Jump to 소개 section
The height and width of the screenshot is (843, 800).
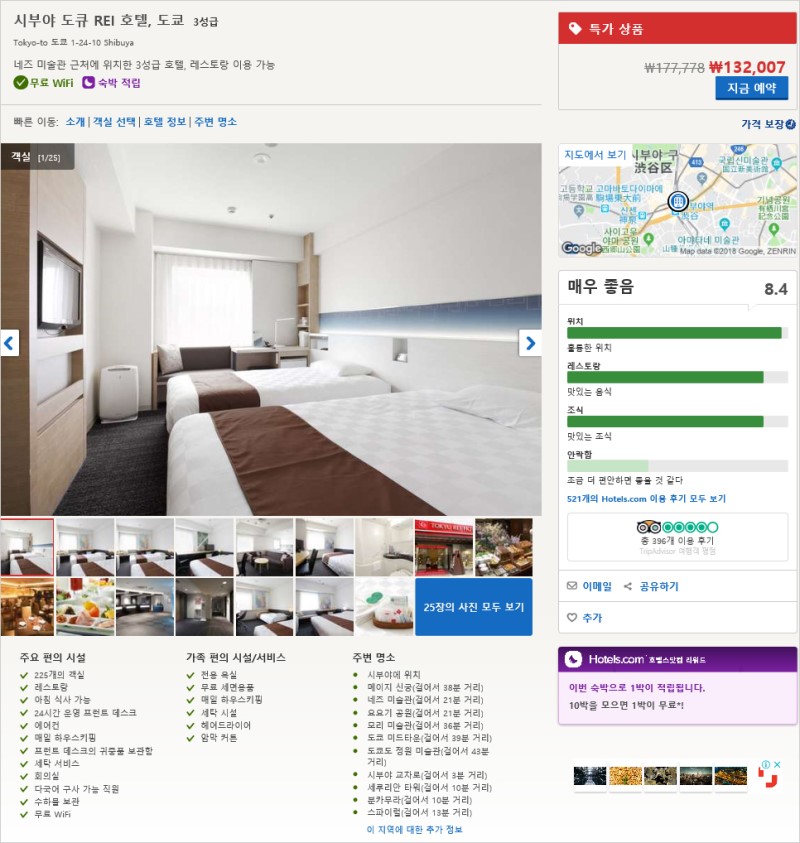tap(75, 122)
